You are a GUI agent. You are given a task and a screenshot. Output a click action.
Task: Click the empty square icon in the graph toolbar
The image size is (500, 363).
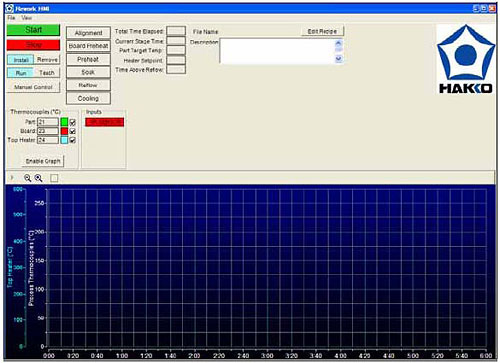[x=54, y=178]
